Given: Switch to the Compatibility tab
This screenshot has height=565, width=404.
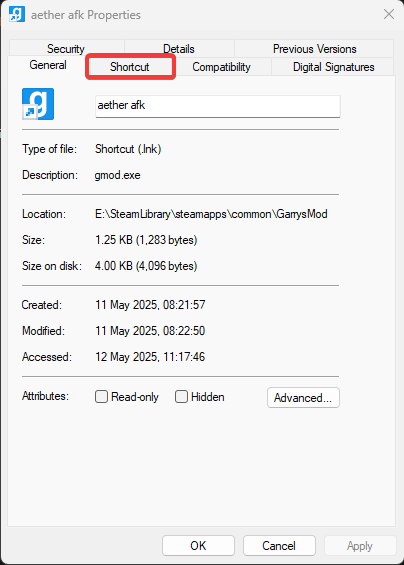Looking at the screenshot, I should [x=221, y=67].
